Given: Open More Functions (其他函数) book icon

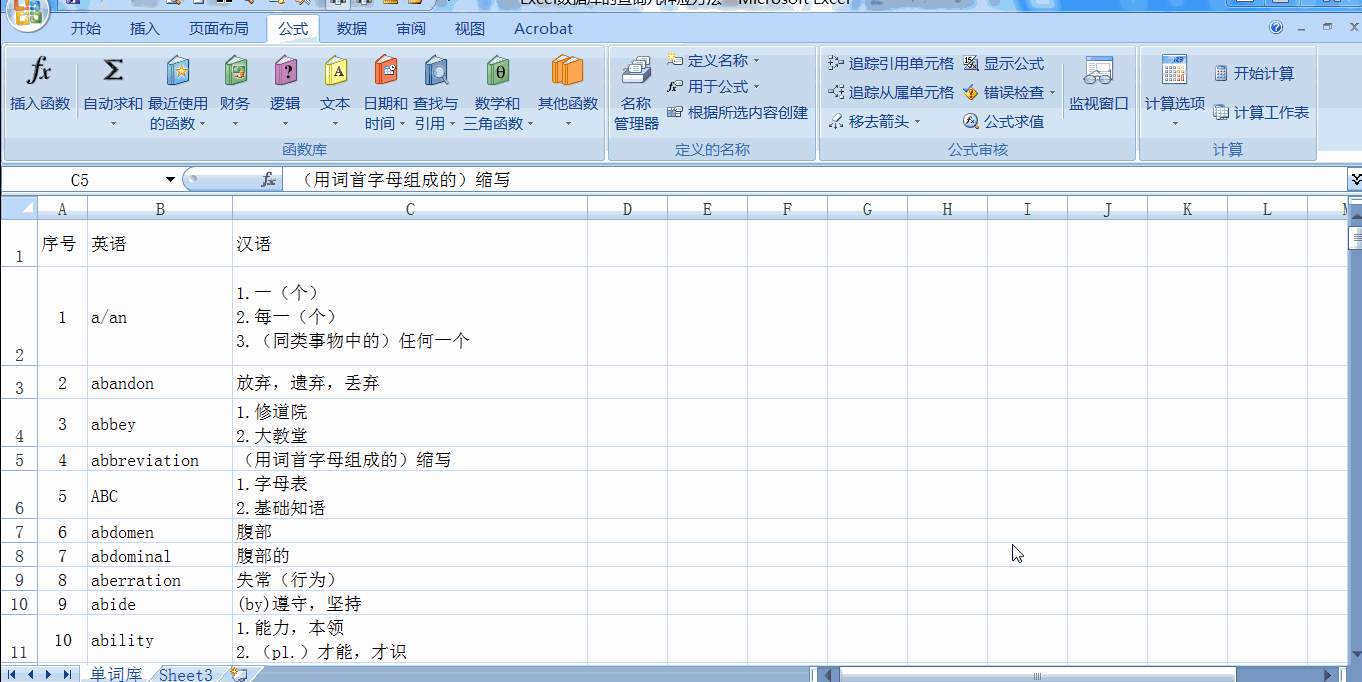Looking at the screenshot, I should point(567,71).
